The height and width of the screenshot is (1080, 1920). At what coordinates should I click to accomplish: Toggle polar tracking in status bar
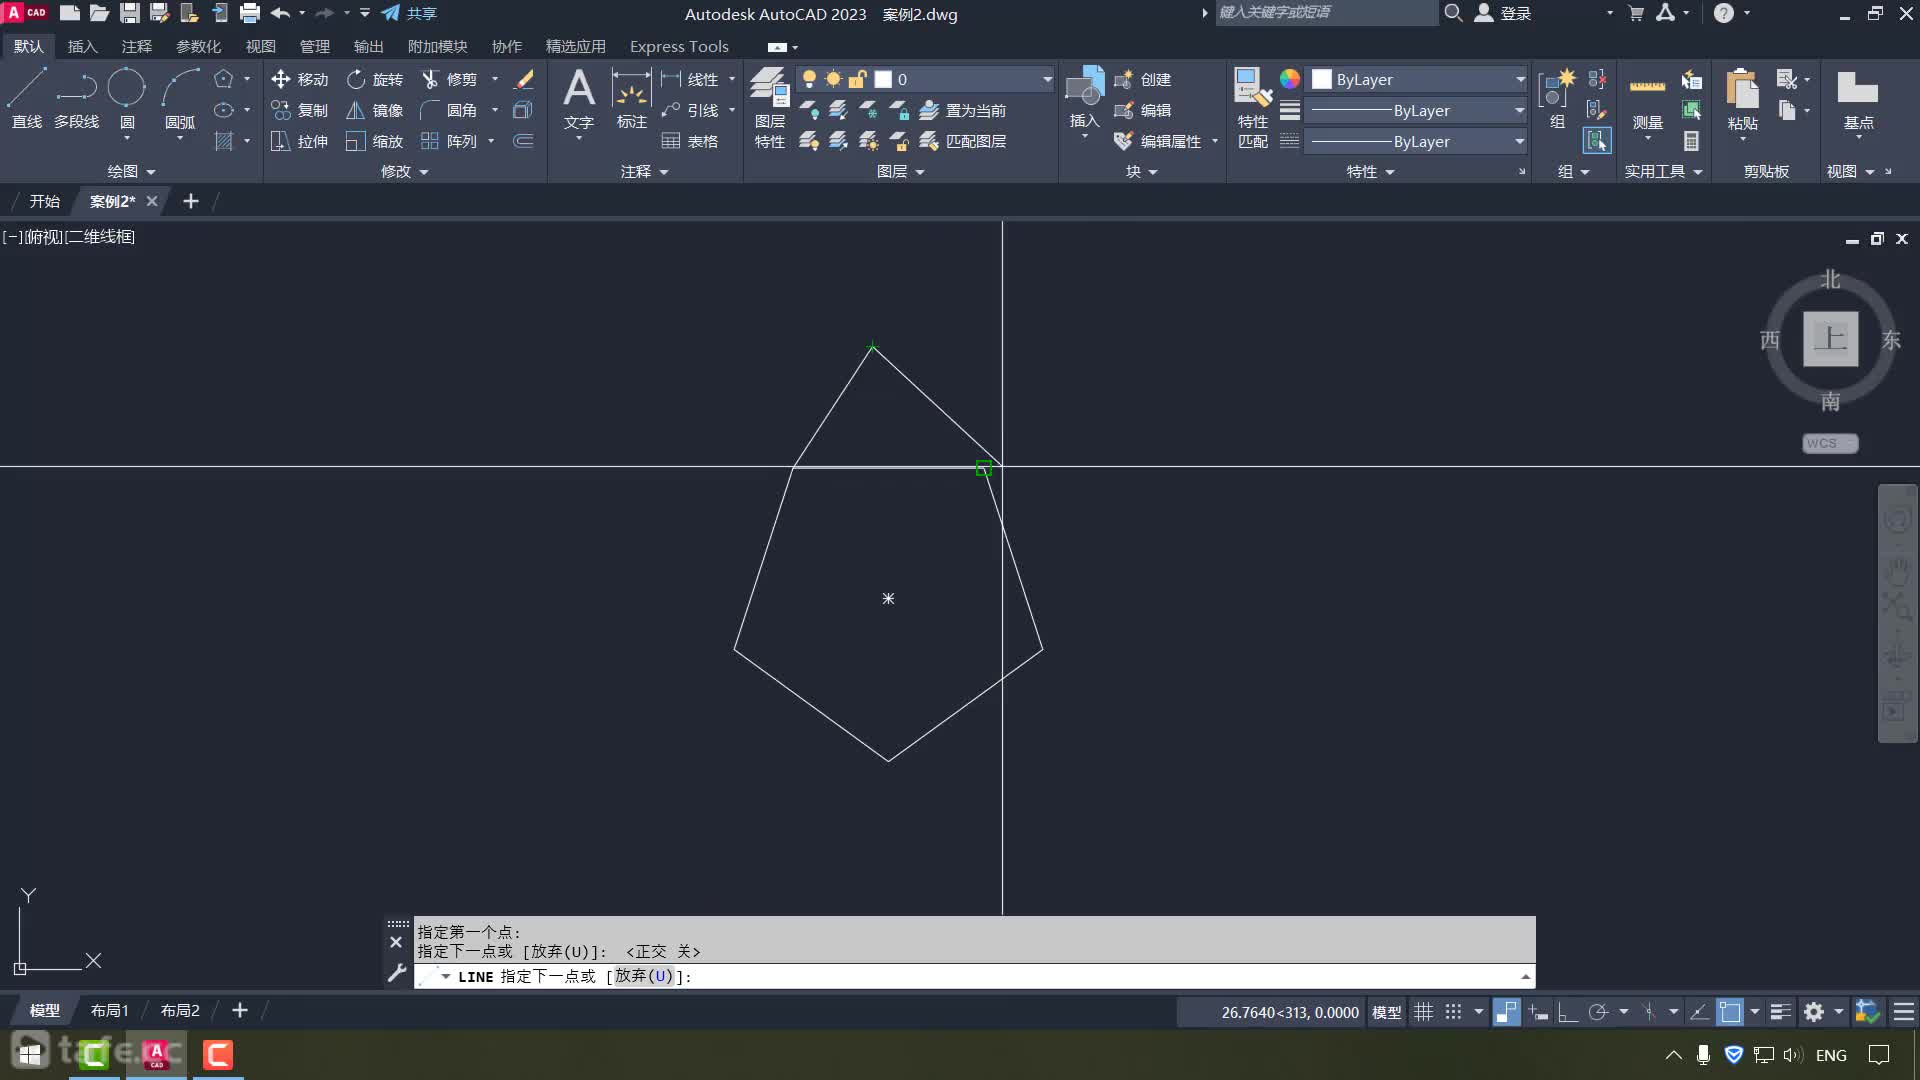click(1598, 1012)
